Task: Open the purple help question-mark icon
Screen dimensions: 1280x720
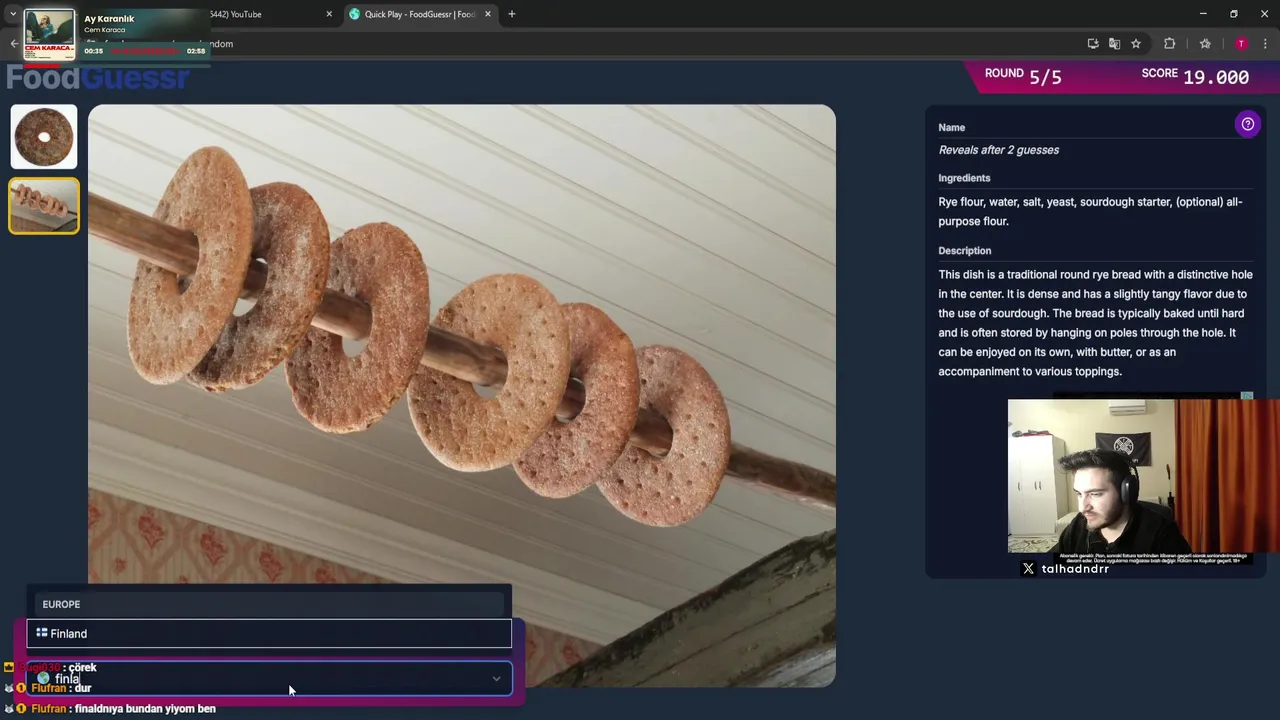Action: pyautogui.click(x=1247, y=125)
